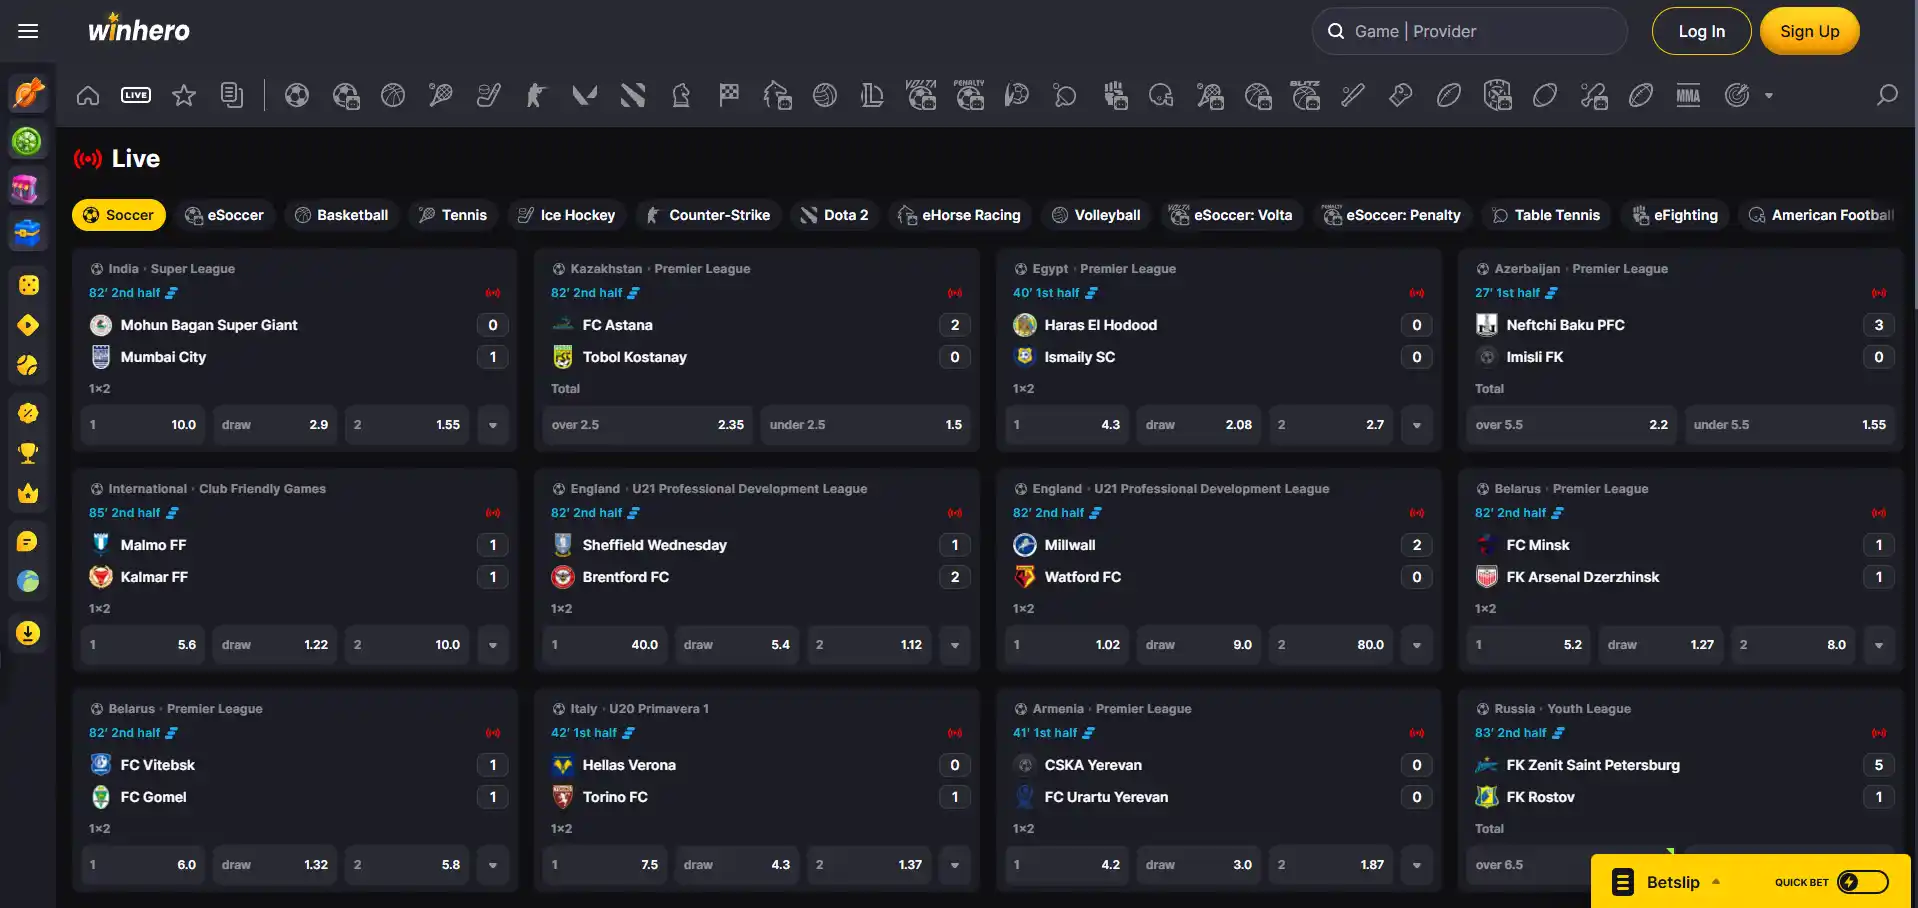Click the winhero logo
The image size is (1918, 908).
pos(139,29)
